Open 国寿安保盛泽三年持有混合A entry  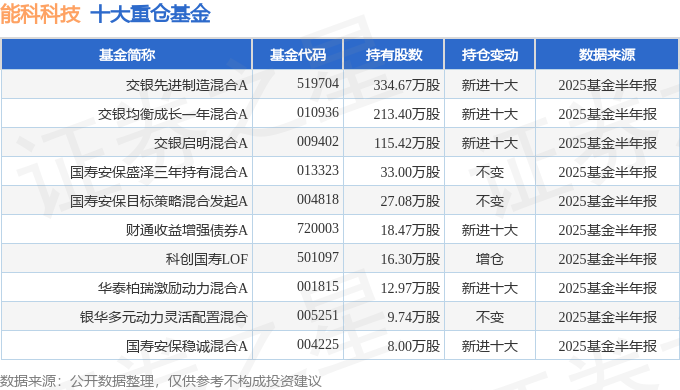point(159,172)
